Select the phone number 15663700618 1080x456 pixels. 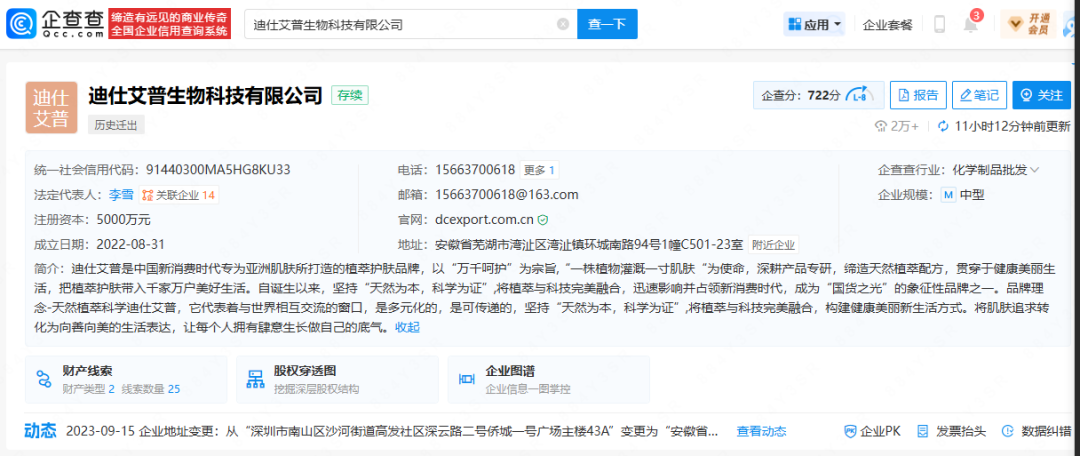click(x=475, y=169)
